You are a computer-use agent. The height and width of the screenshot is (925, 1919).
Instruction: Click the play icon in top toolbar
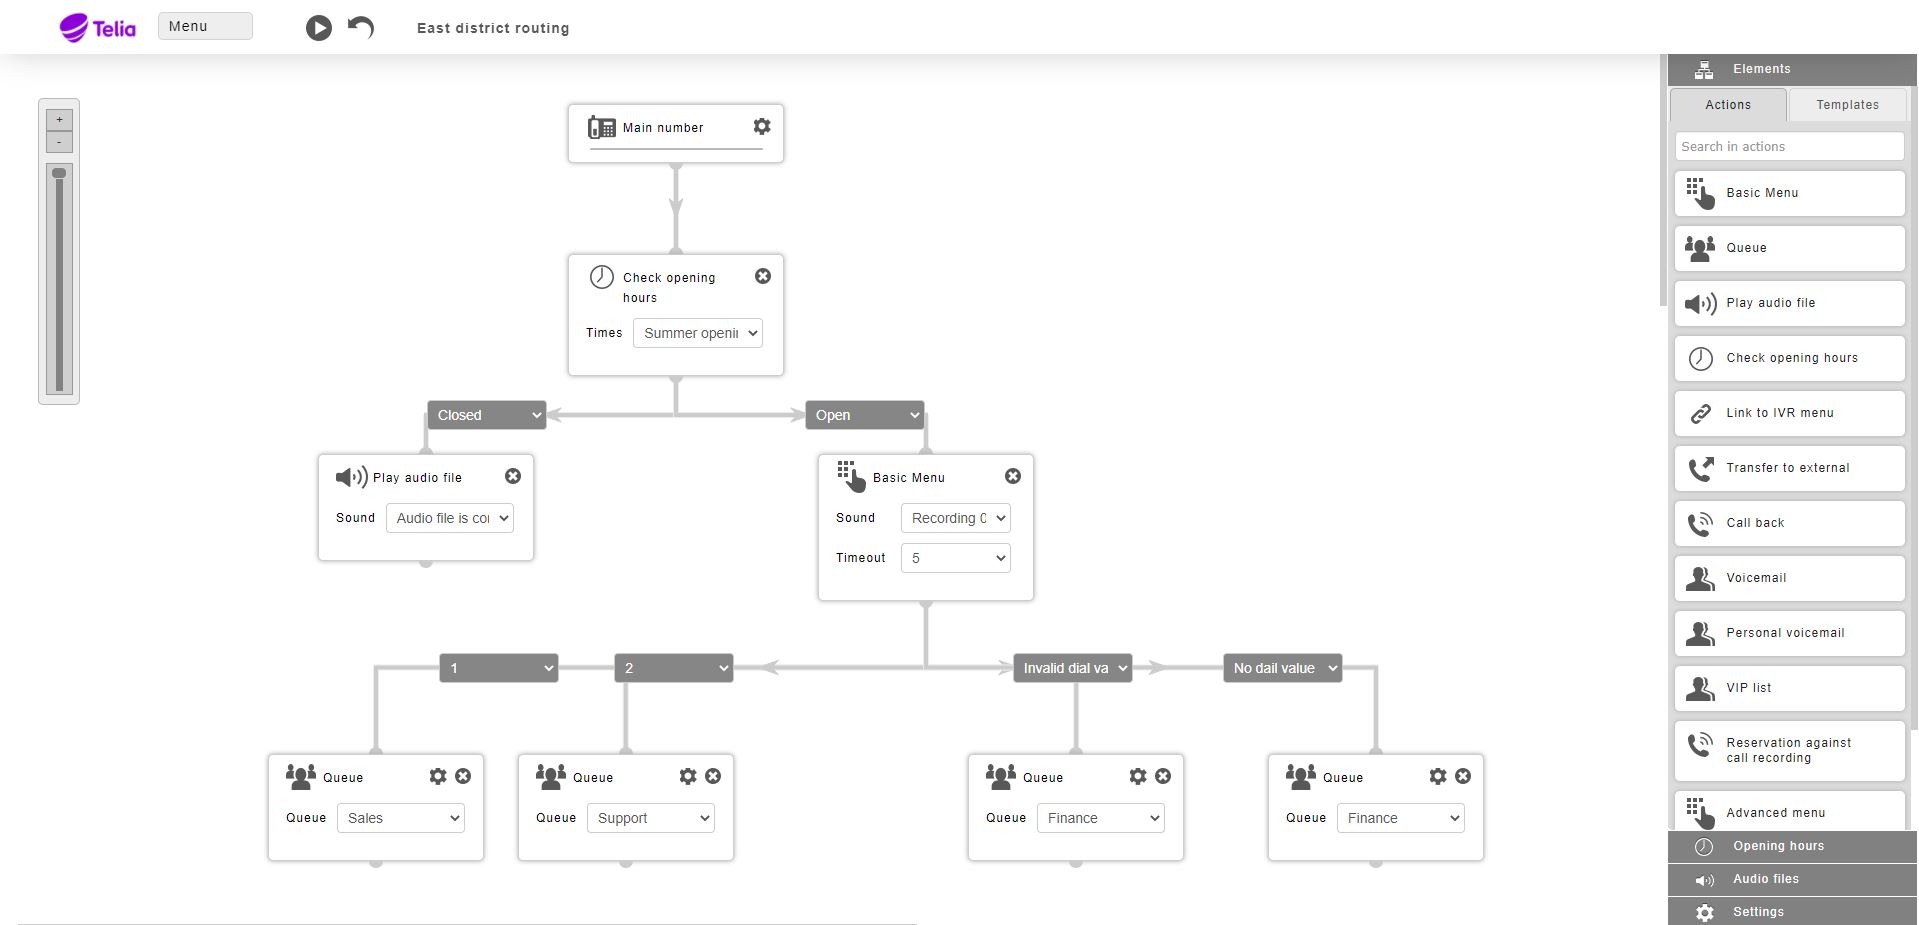318,28
